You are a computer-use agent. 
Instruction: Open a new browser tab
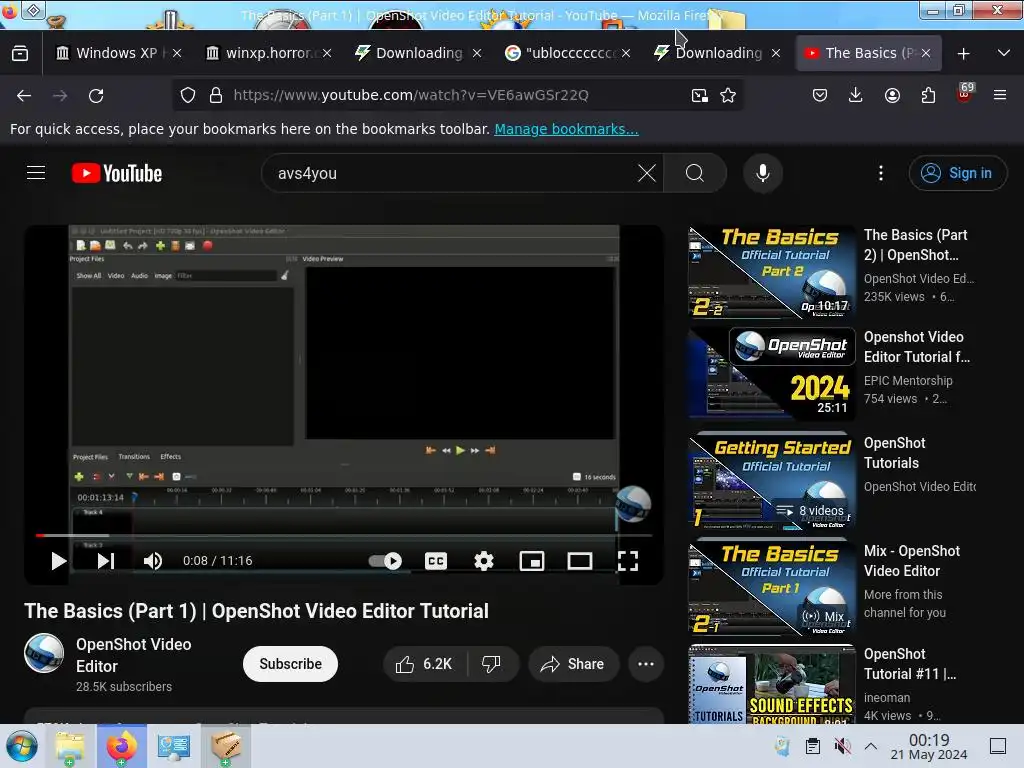963,54
